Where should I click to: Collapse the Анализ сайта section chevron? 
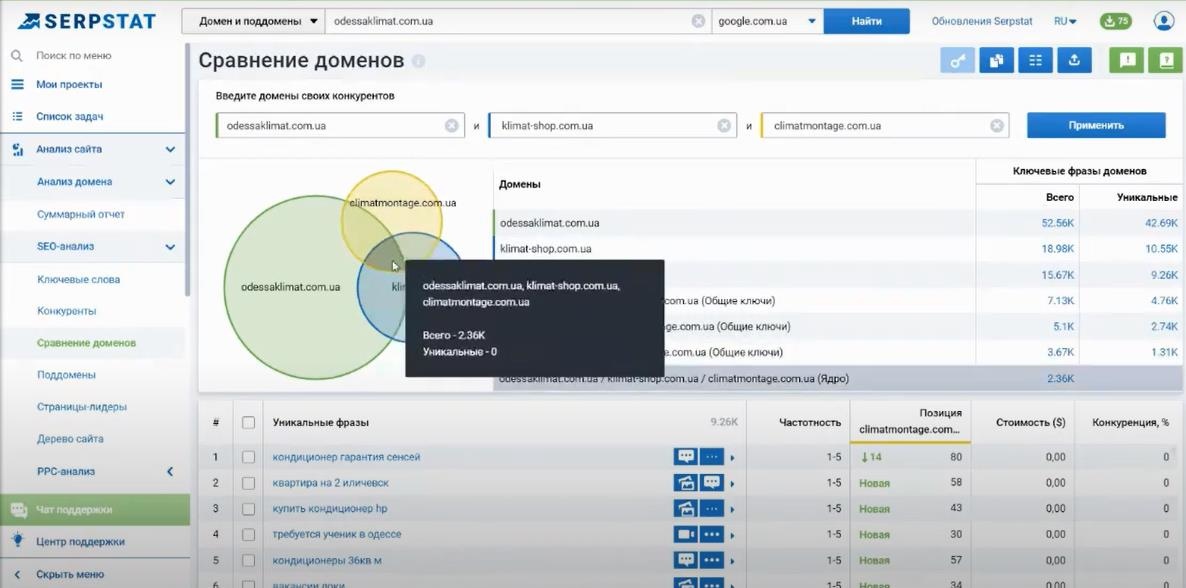pyautogui.click(x=170, y=150)
